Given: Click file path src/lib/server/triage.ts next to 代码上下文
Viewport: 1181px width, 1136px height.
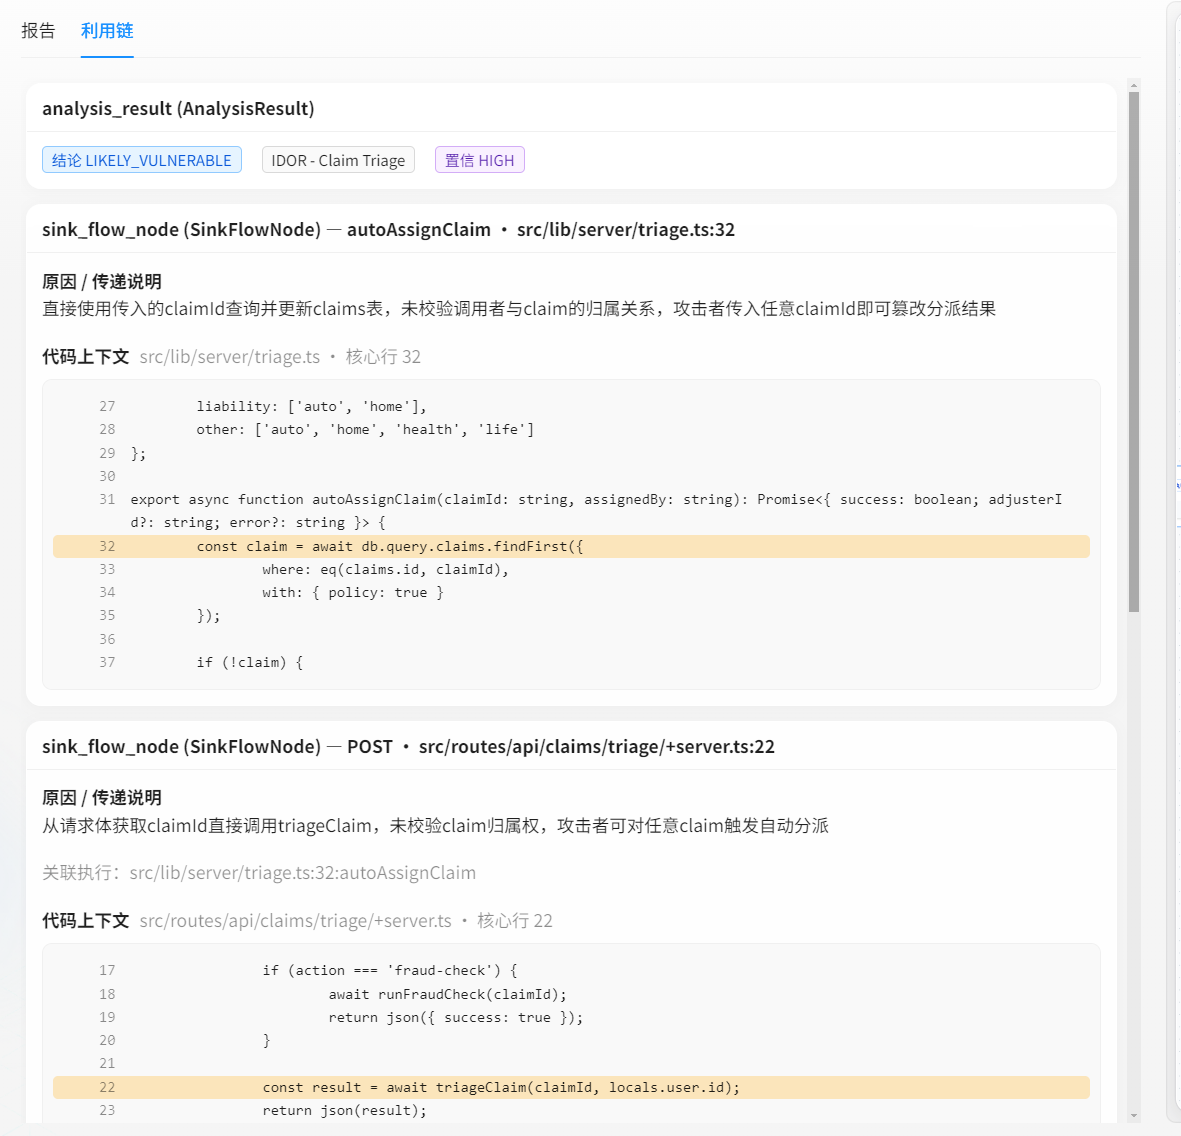Looking at the screenshot, I should click(230, 356).
